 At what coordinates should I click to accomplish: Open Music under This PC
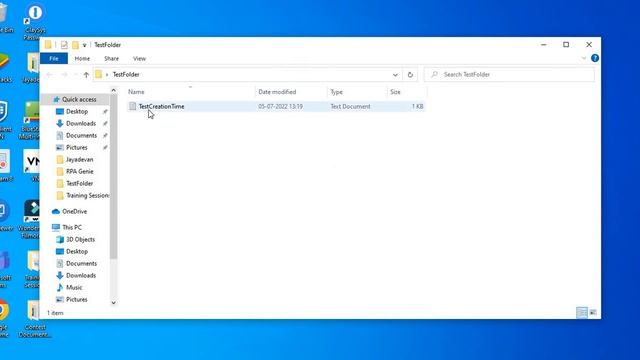tap(74, 288)
